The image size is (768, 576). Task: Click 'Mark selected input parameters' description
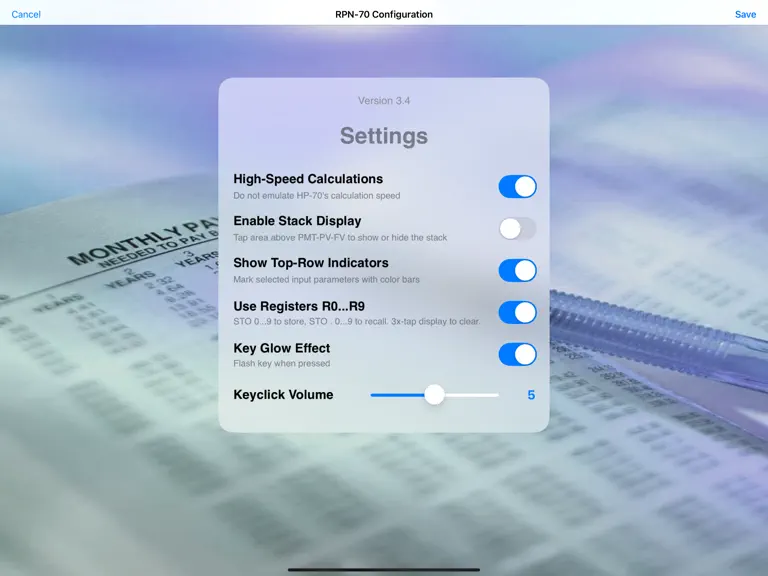click(326, 280)
